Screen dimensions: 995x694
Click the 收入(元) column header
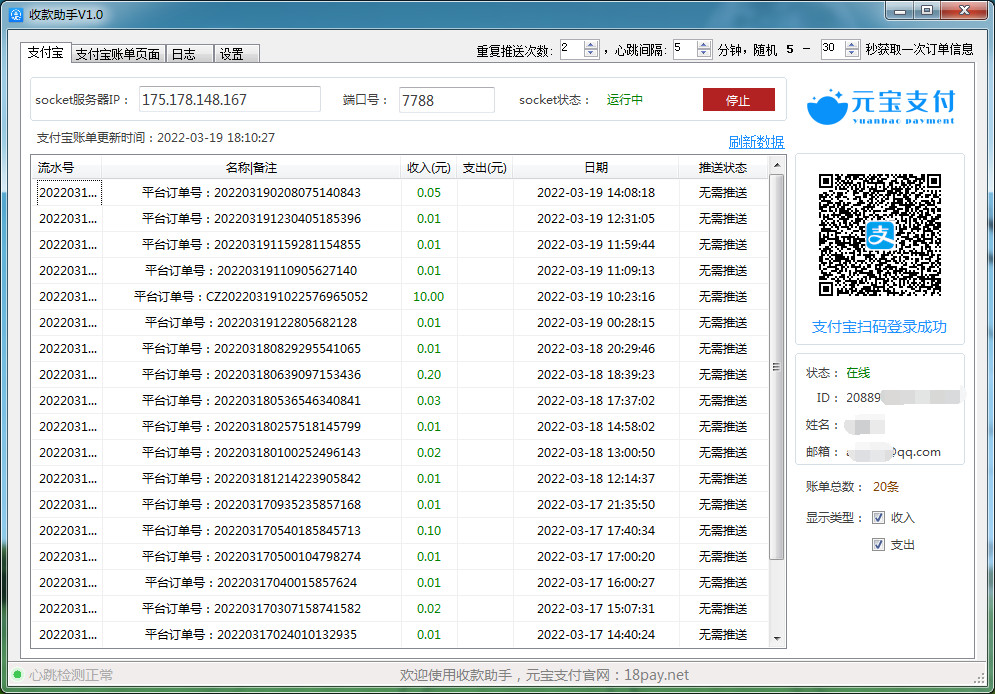(429, 167)
